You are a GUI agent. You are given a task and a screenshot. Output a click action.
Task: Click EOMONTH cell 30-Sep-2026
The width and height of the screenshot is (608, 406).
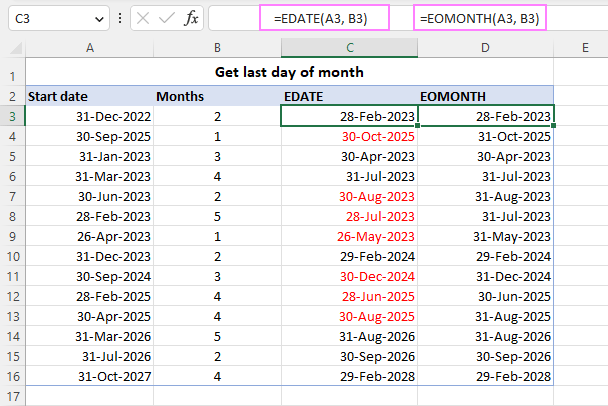(485, 356)
